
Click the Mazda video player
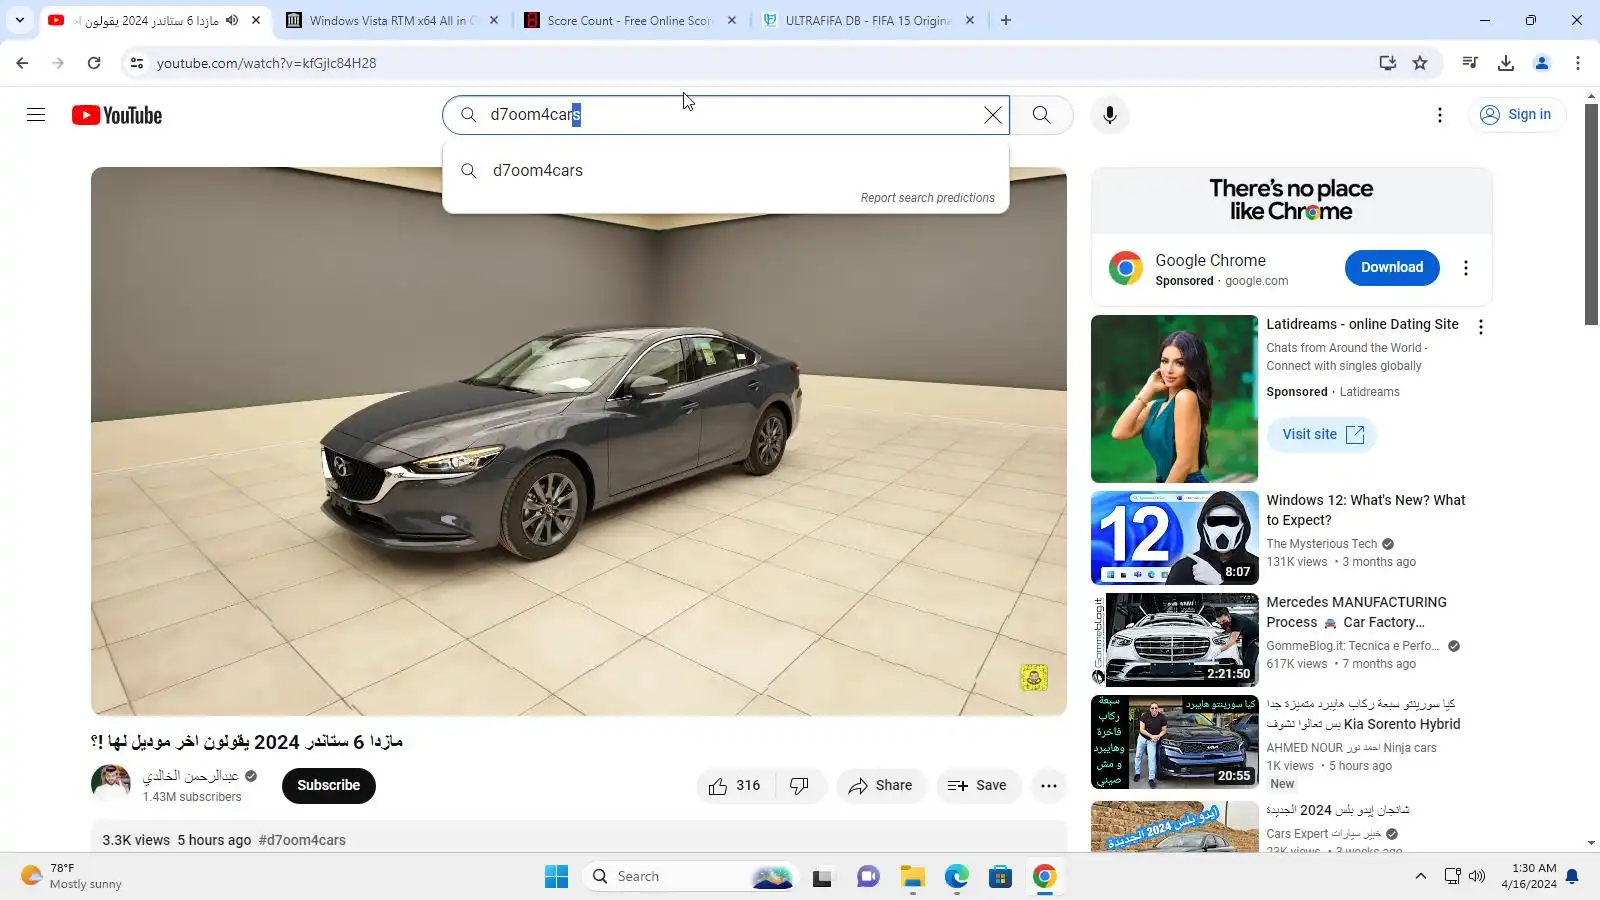(x=578, y=441)
